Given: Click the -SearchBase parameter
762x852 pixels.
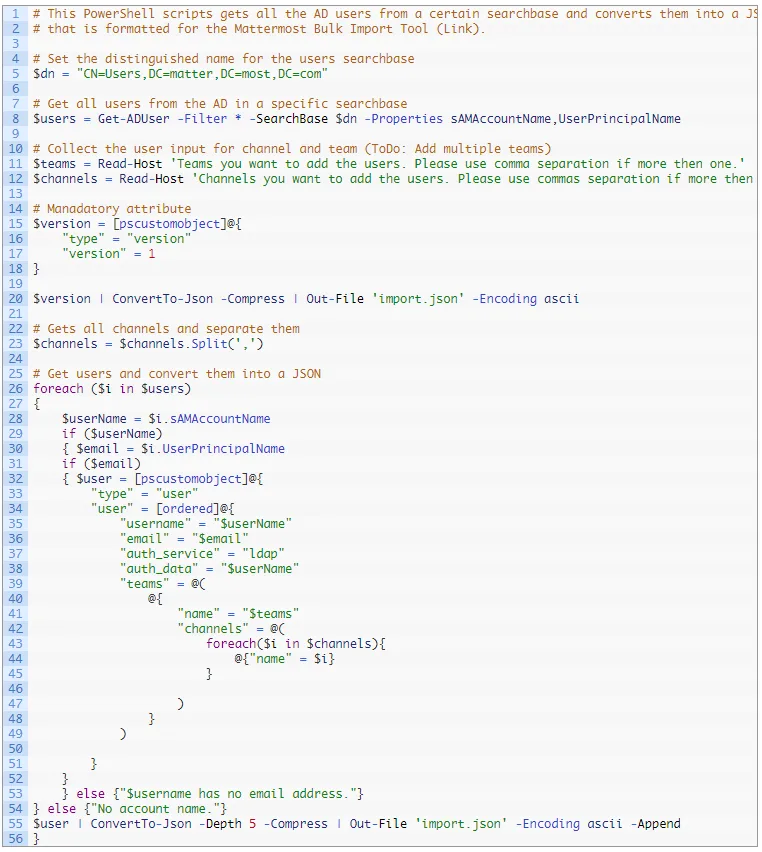Looking at the screenshot, I should coord(289,119).
